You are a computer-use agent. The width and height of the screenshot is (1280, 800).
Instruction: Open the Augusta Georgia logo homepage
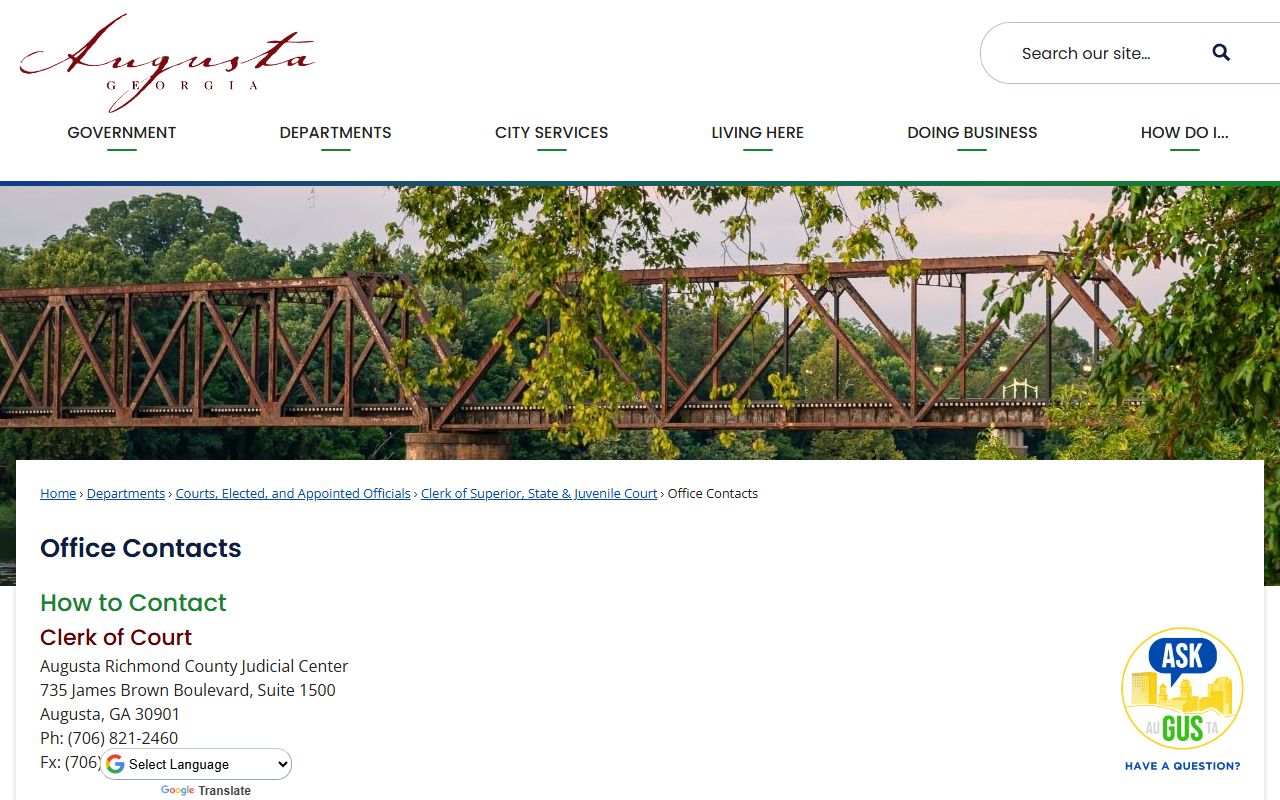click(x=167, y=62)
